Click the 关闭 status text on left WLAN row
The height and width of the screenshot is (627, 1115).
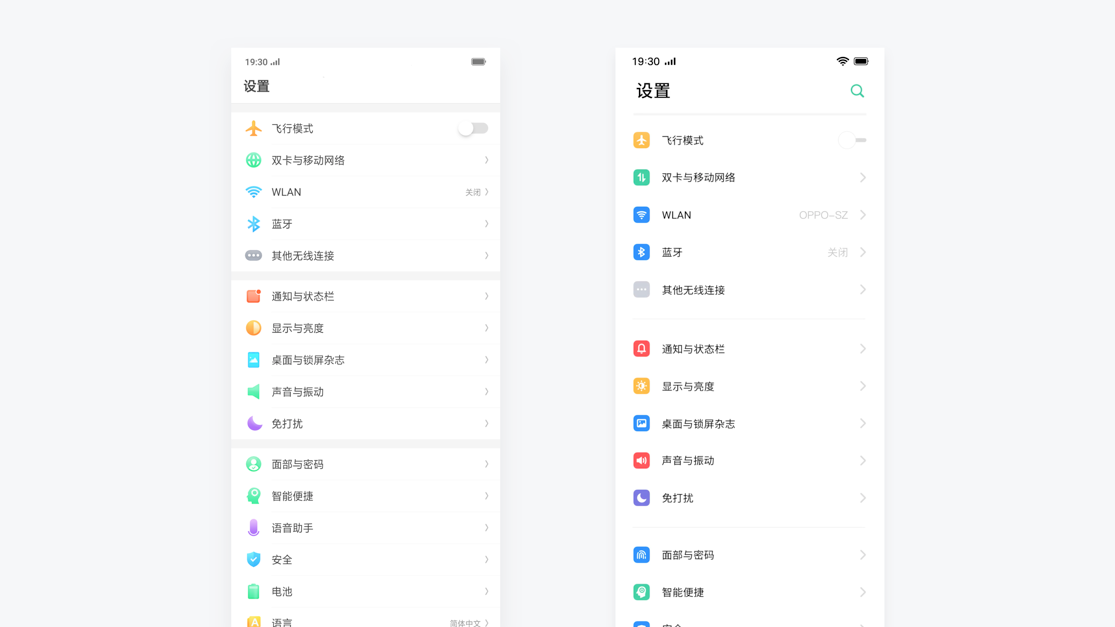(x=472, y=192)
